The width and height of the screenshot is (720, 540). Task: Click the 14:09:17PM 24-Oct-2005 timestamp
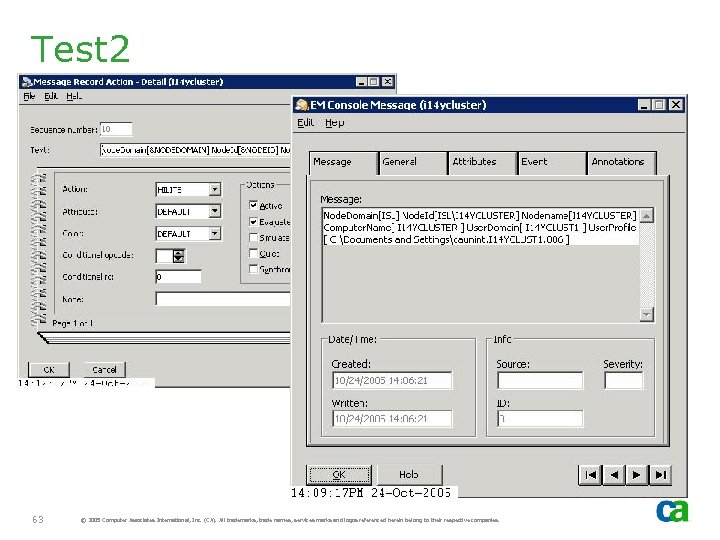(371, 493)
